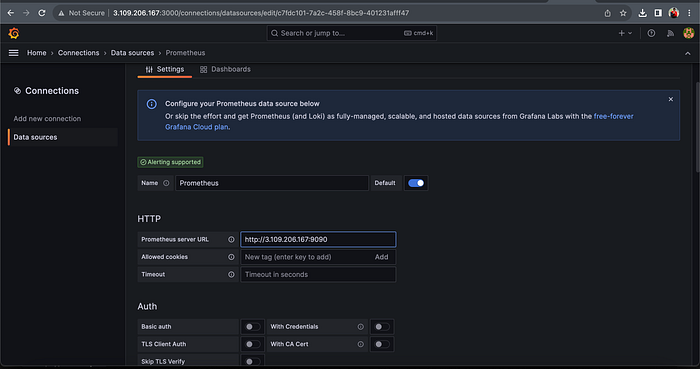
Task: Enable With CA Cert toggle
Action: click(382, 344)
